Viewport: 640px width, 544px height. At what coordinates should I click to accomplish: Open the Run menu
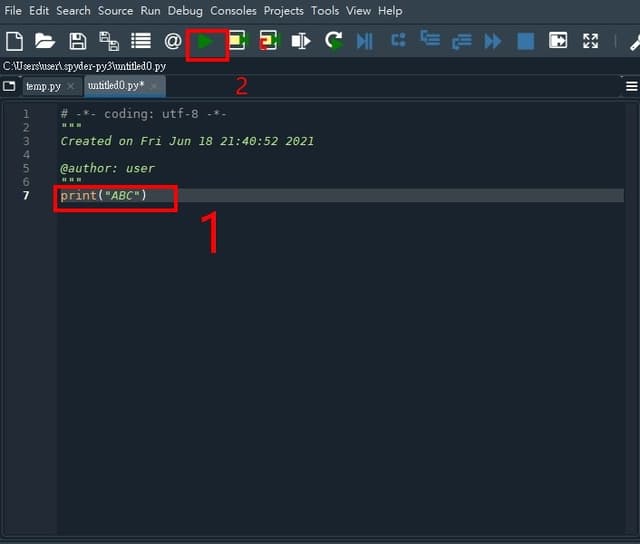pos(151,11)
